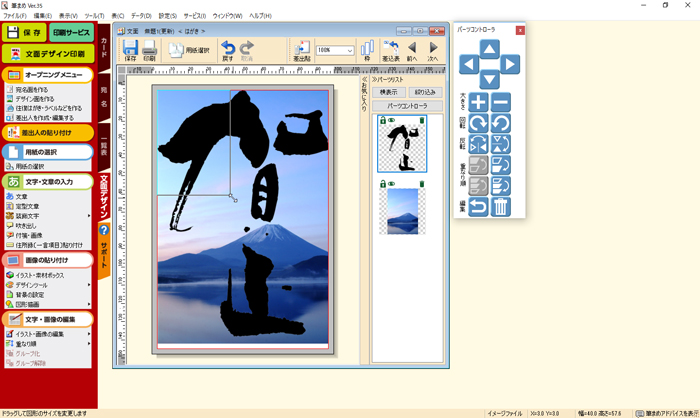Toggle the lock icon on the calligraphy part

tap(382, 121)
